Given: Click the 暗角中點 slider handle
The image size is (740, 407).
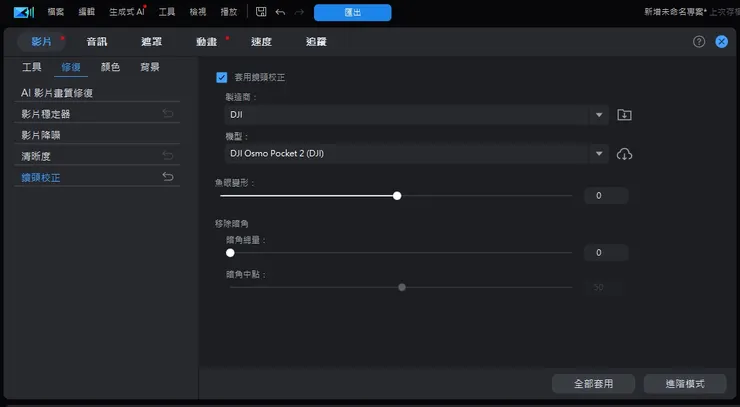Looking at the screenshot, I should click(x=402, y=287).
